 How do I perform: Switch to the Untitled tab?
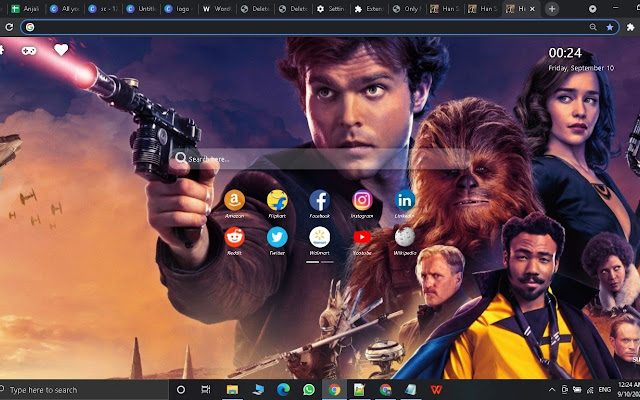pos(141,9)
